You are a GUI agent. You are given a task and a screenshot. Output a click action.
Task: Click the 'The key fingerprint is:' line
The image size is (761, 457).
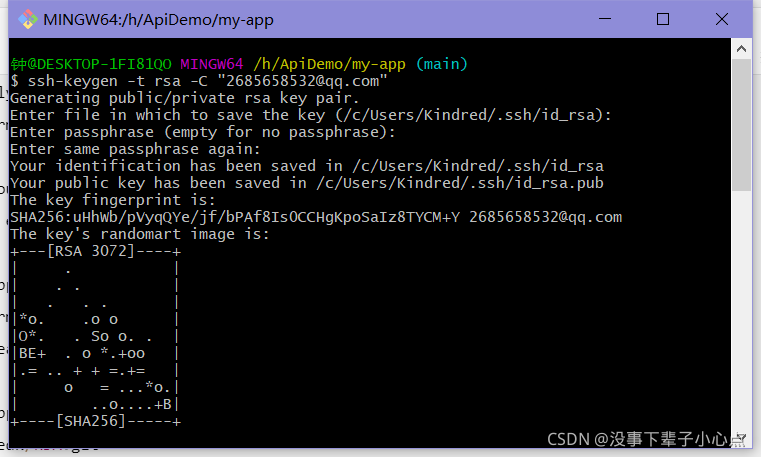tap(113, 200)
